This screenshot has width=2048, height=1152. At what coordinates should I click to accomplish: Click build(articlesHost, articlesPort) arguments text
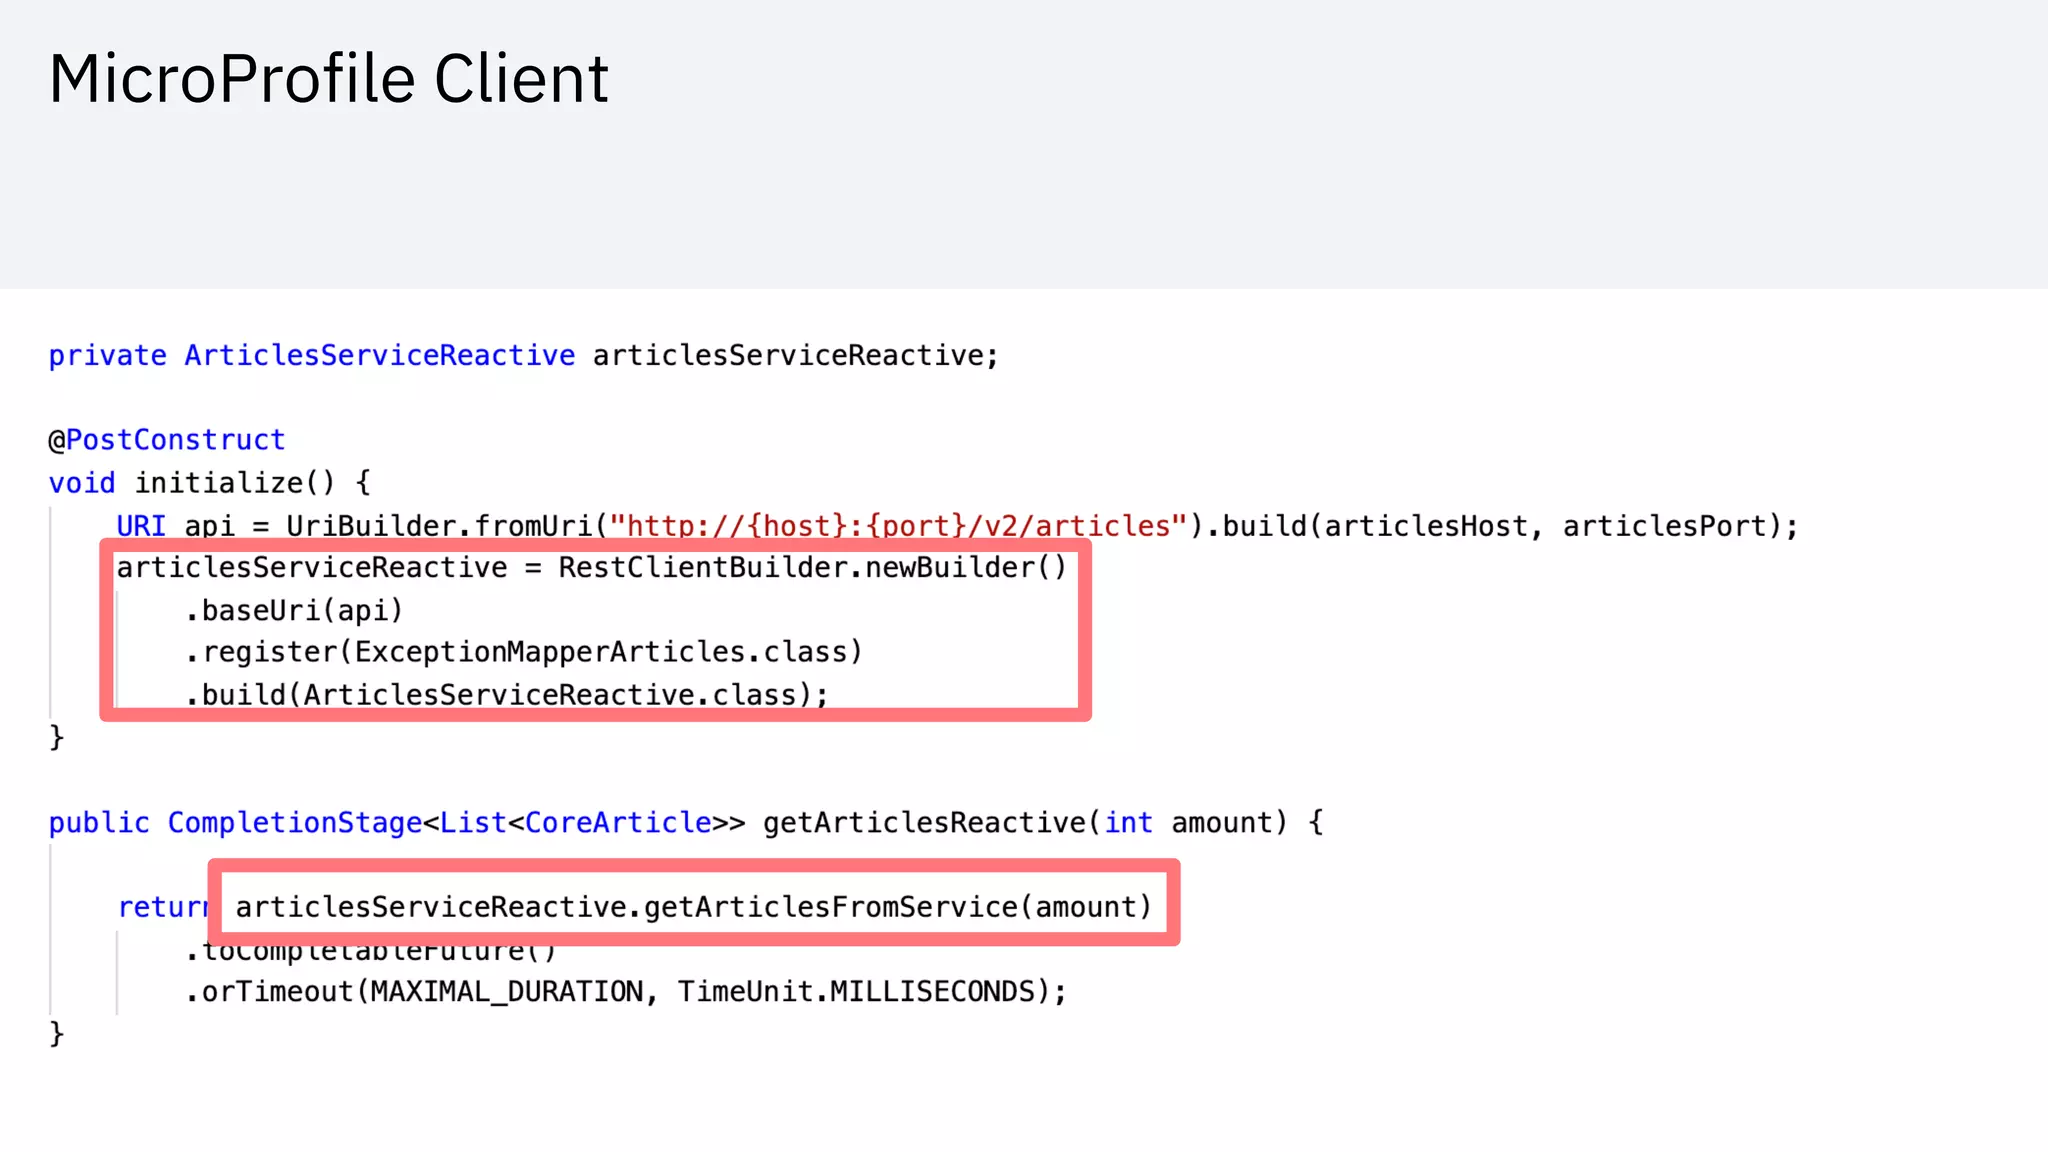pos(1510,526)
